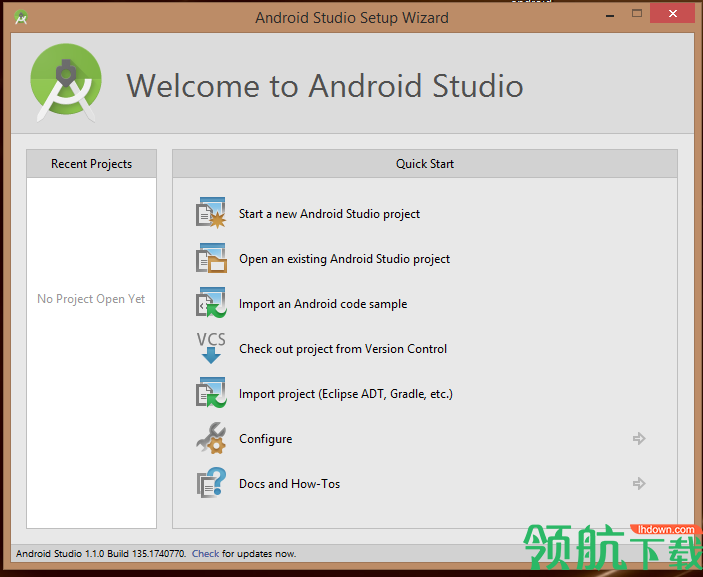The image size is (703, 577).
Task: Open an existing Android Studio project
Action: pyautogui.click(x=344, y=259)
